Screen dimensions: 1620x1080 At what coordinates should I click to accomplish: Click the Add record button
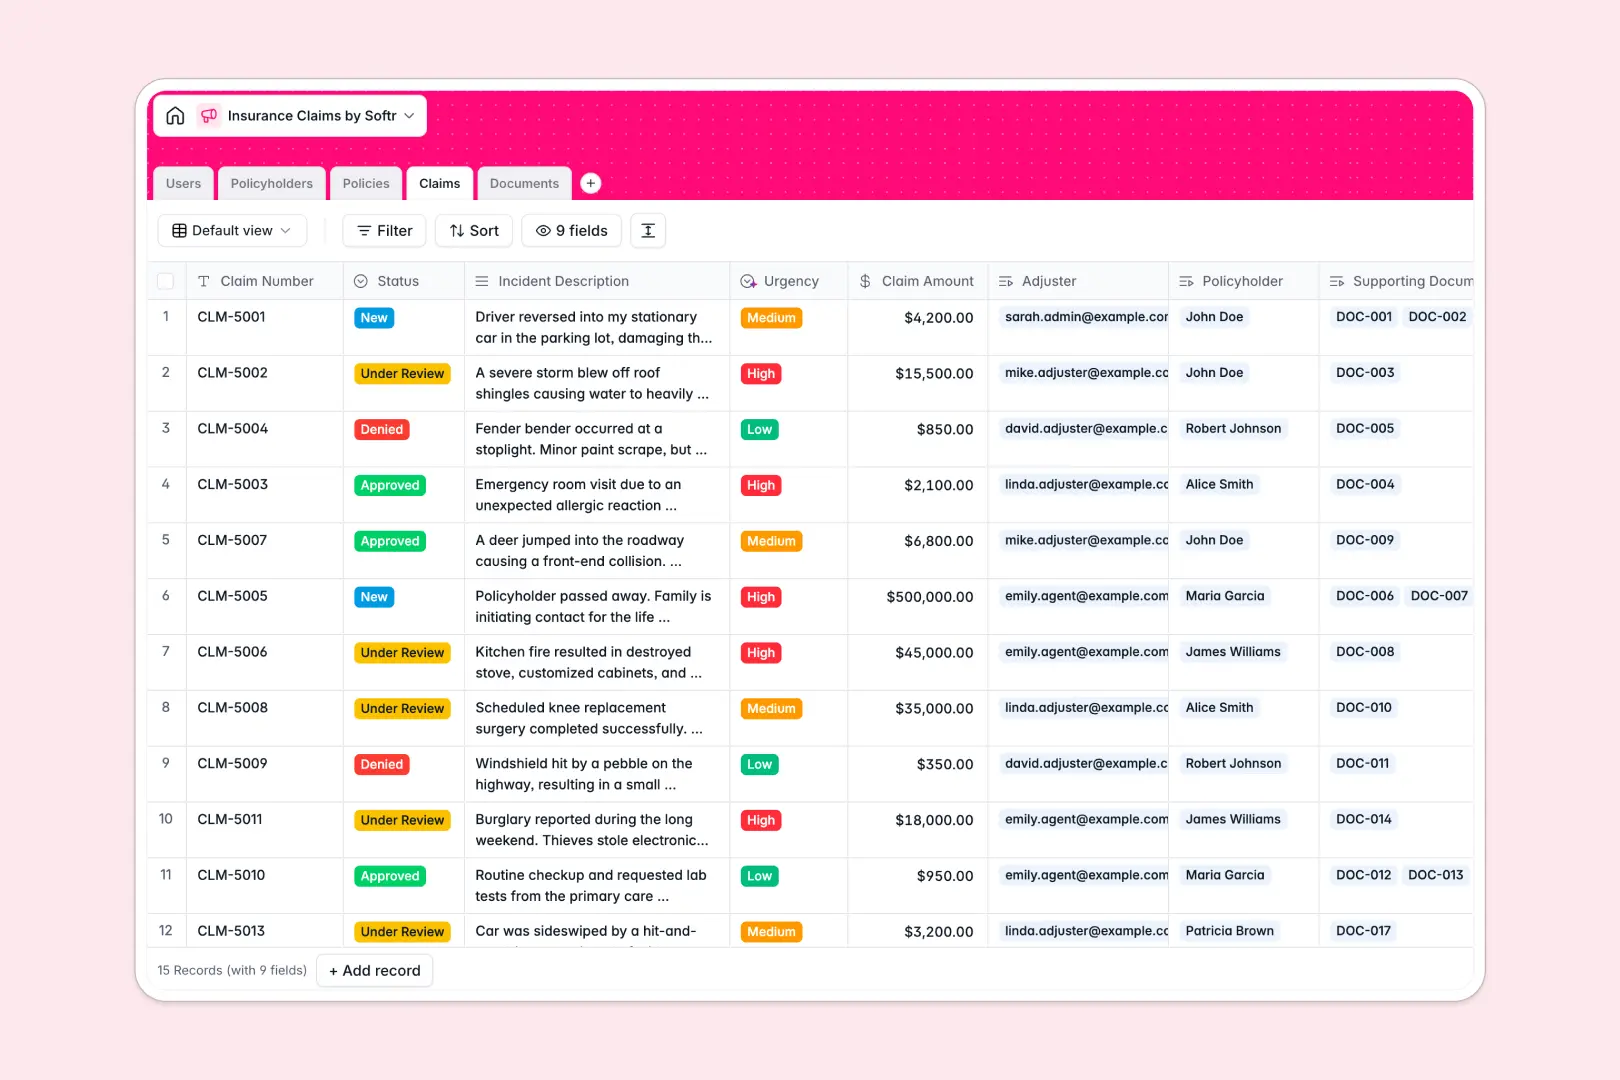(374, 970)
